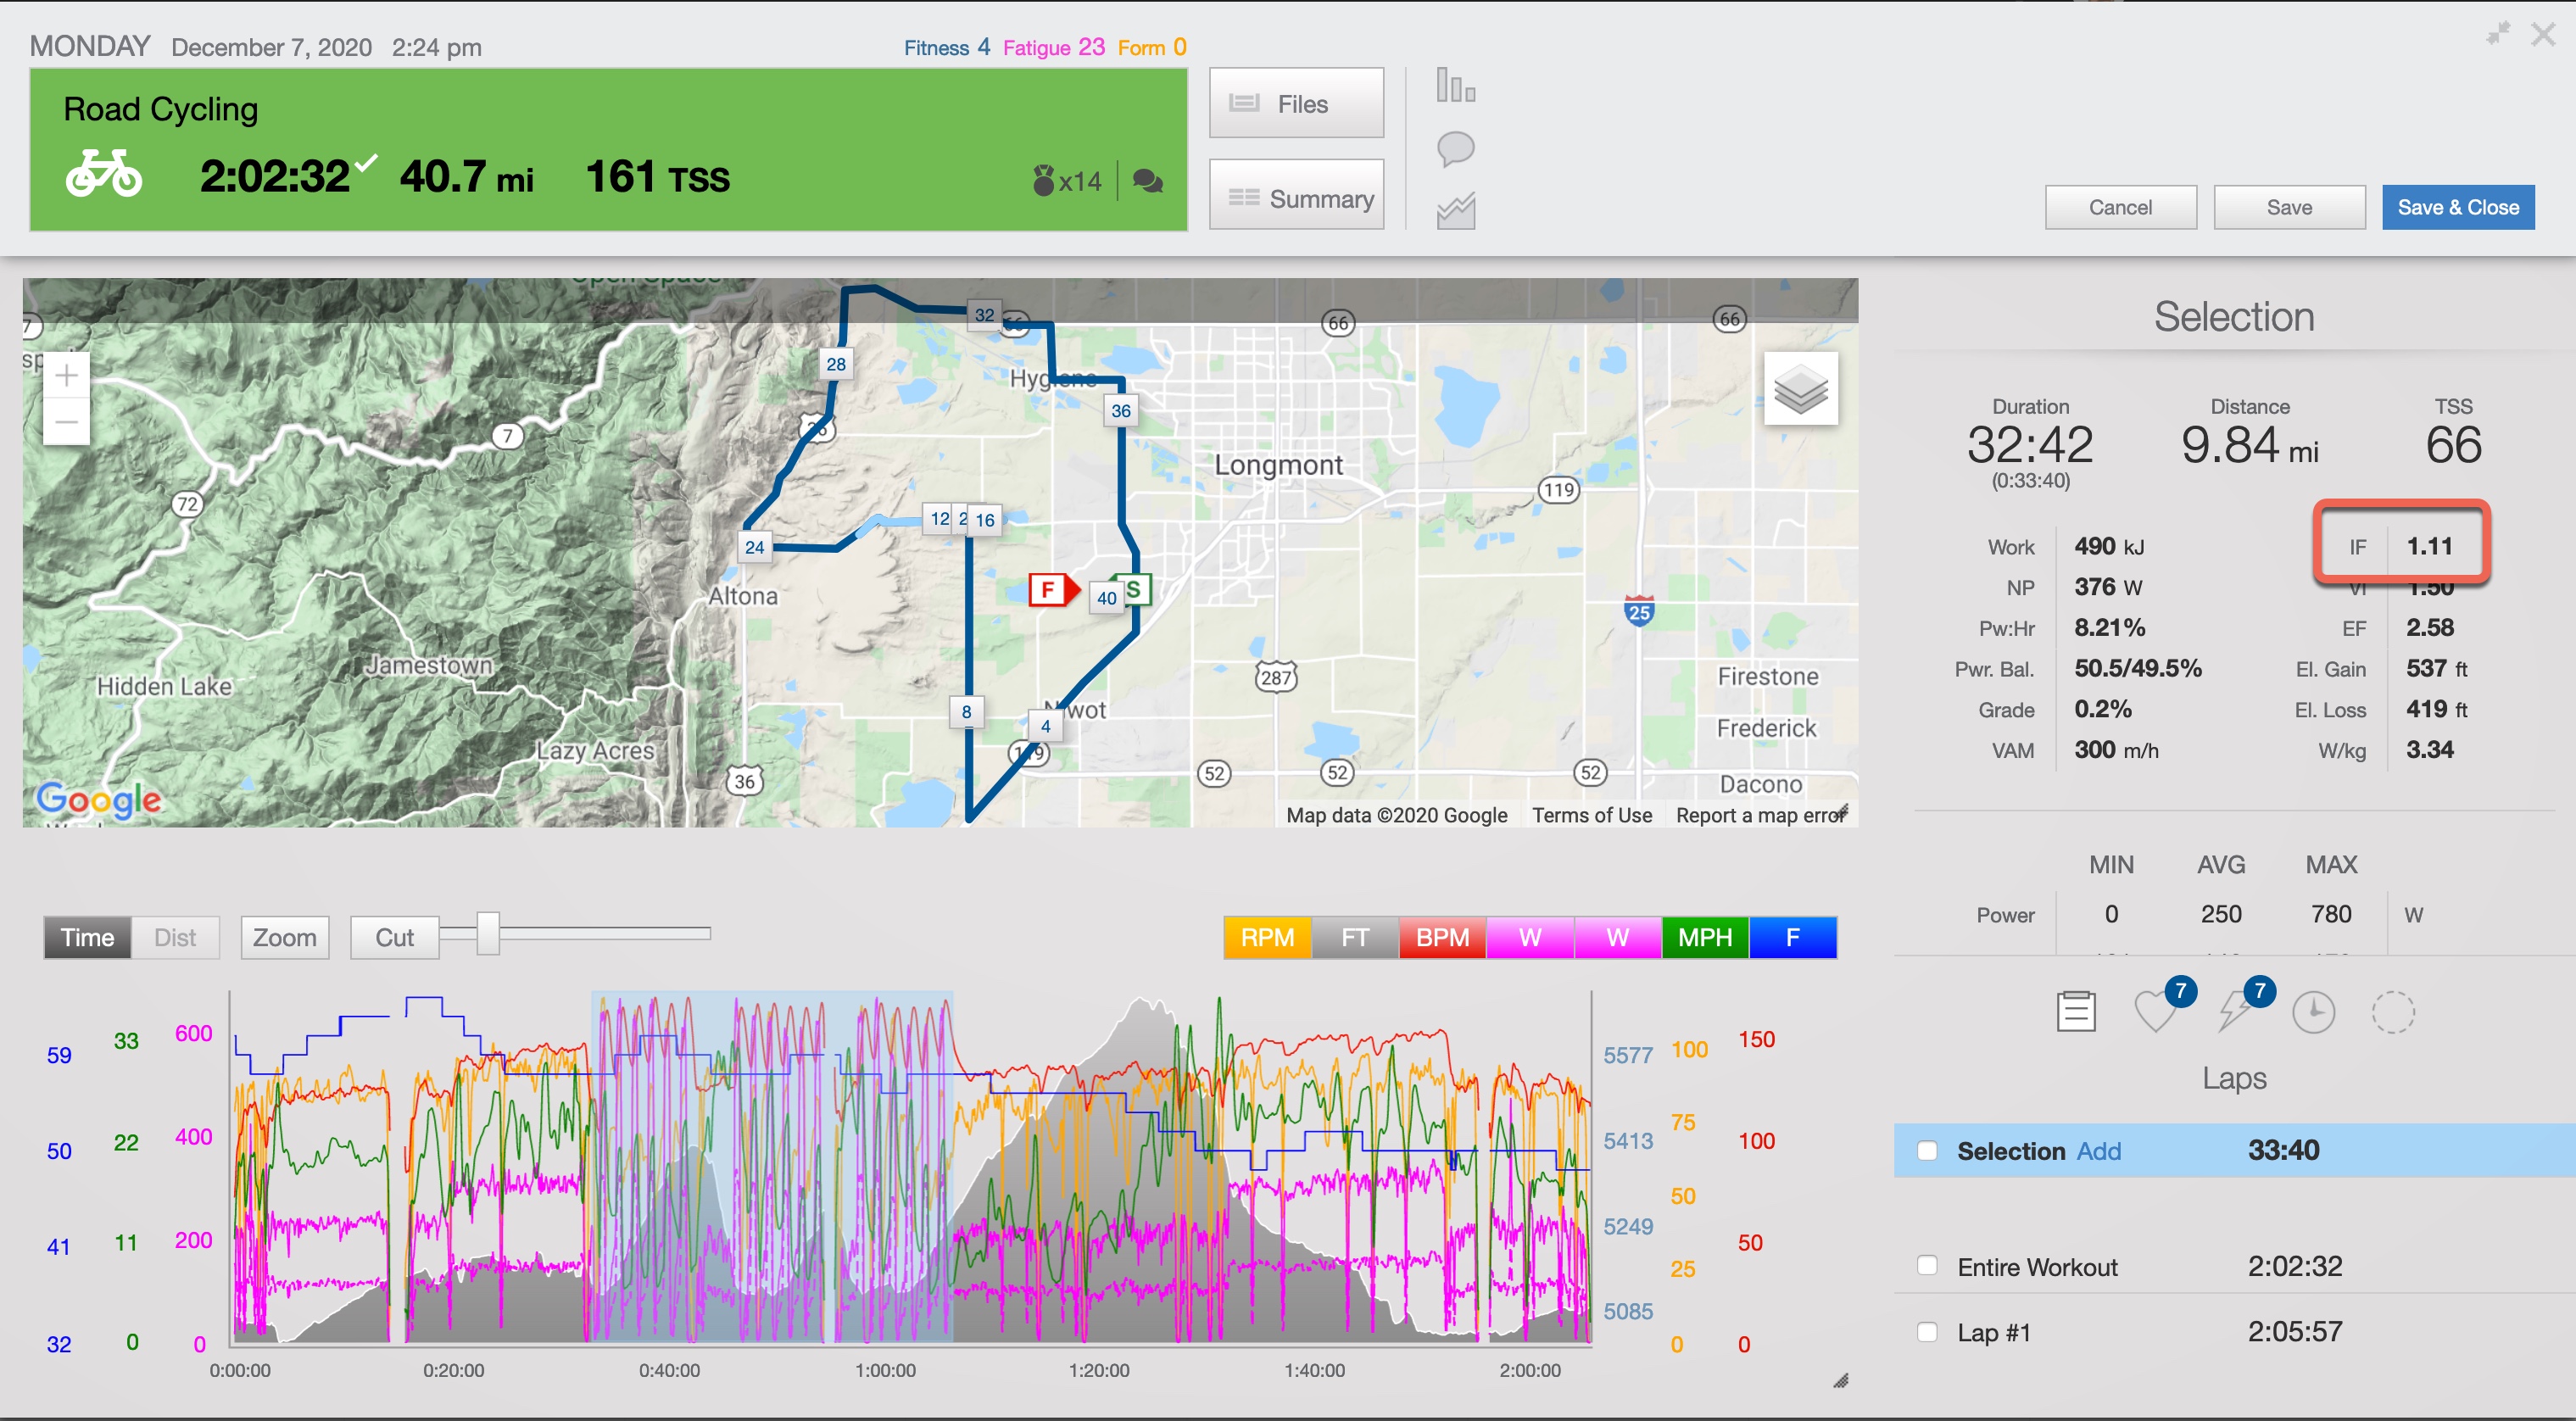
Task: Toggle the MPH speed channel
Action: pos(1705,938)
